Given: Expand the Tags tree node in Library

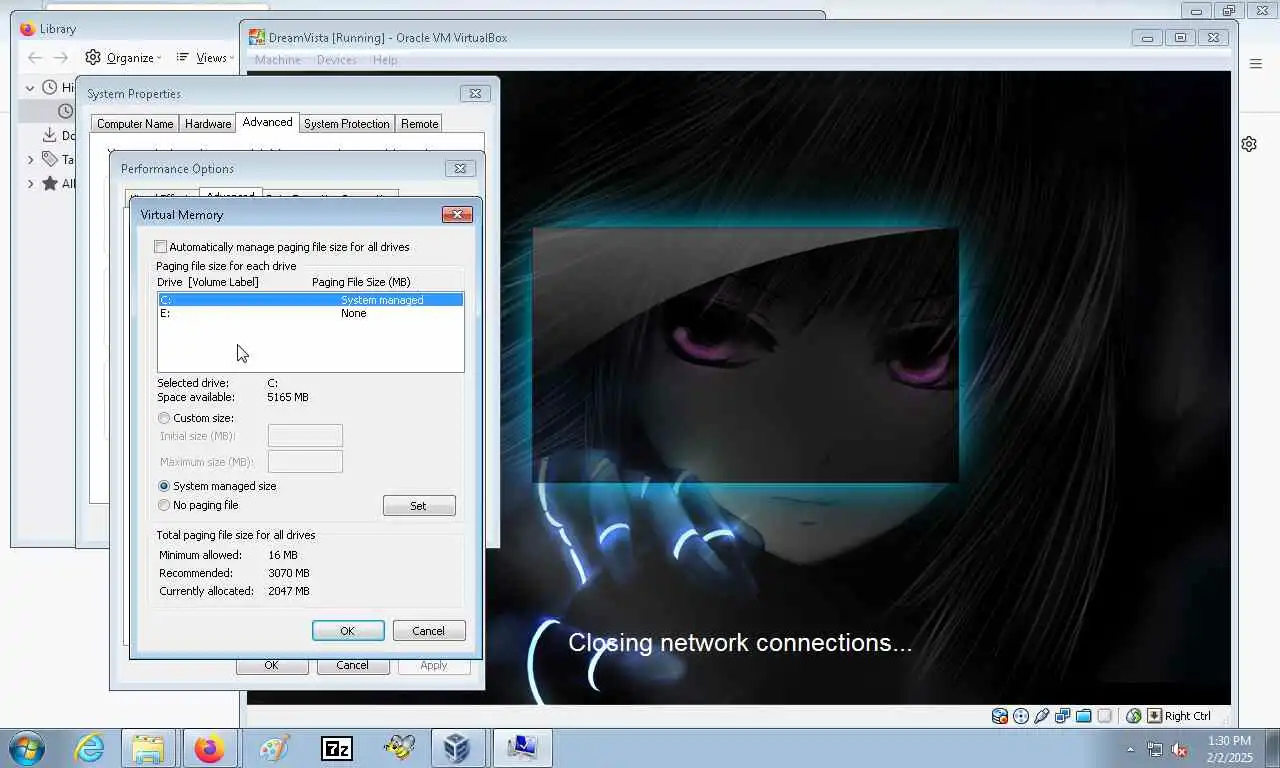Looking at the screenshot, I should pos(30,159).
